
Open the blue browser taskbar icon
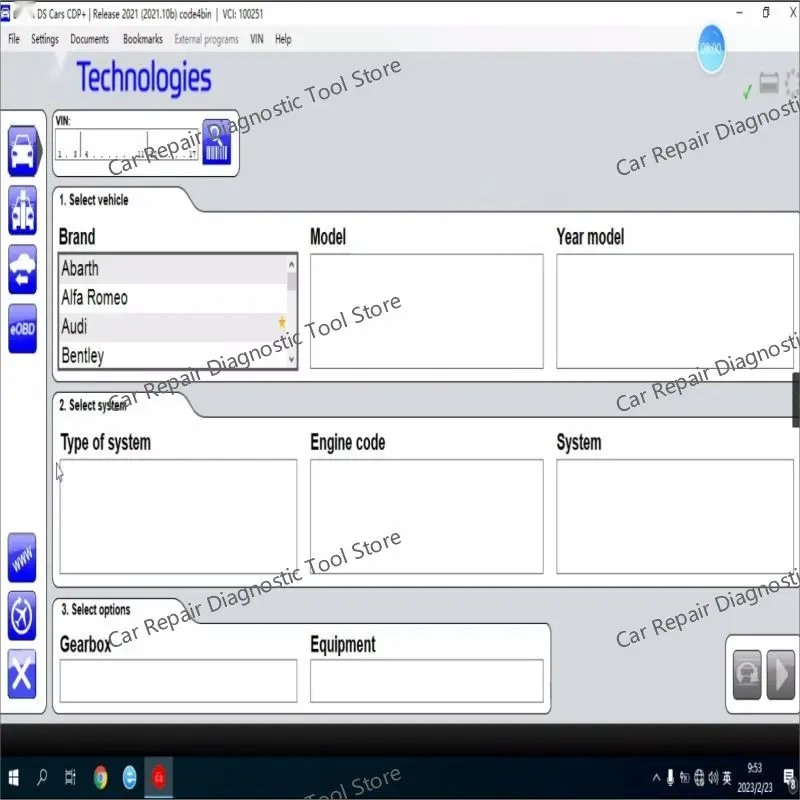(130, 778)
